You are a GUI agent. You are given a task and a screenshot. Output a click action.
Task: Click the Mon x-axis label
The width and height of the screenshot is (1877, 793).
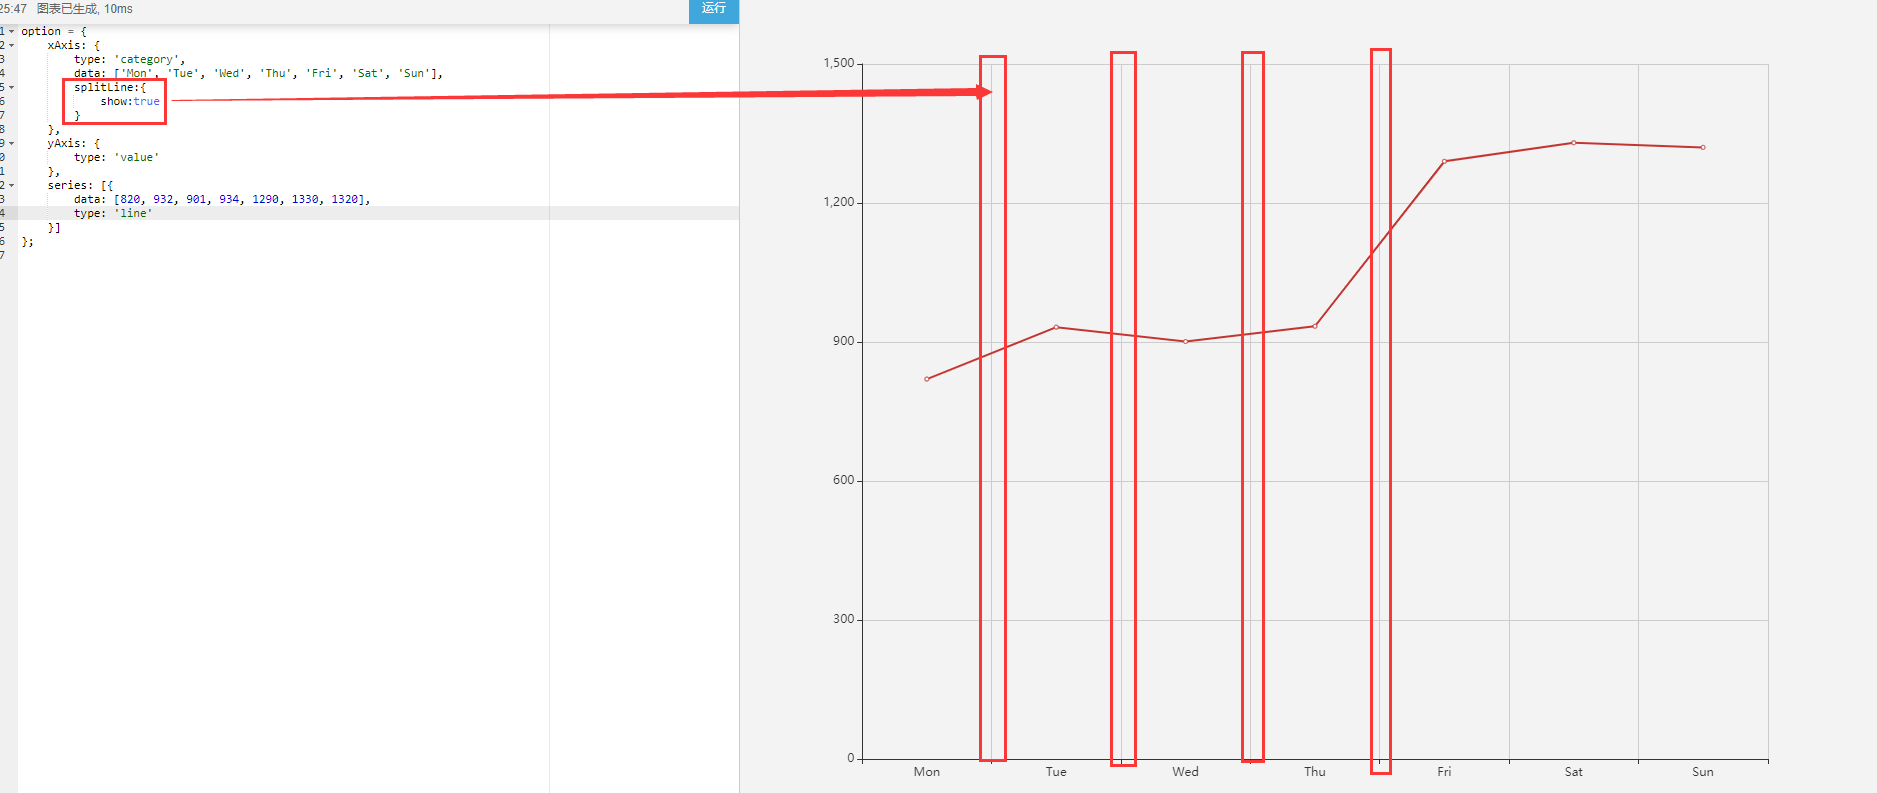(927, 772)
